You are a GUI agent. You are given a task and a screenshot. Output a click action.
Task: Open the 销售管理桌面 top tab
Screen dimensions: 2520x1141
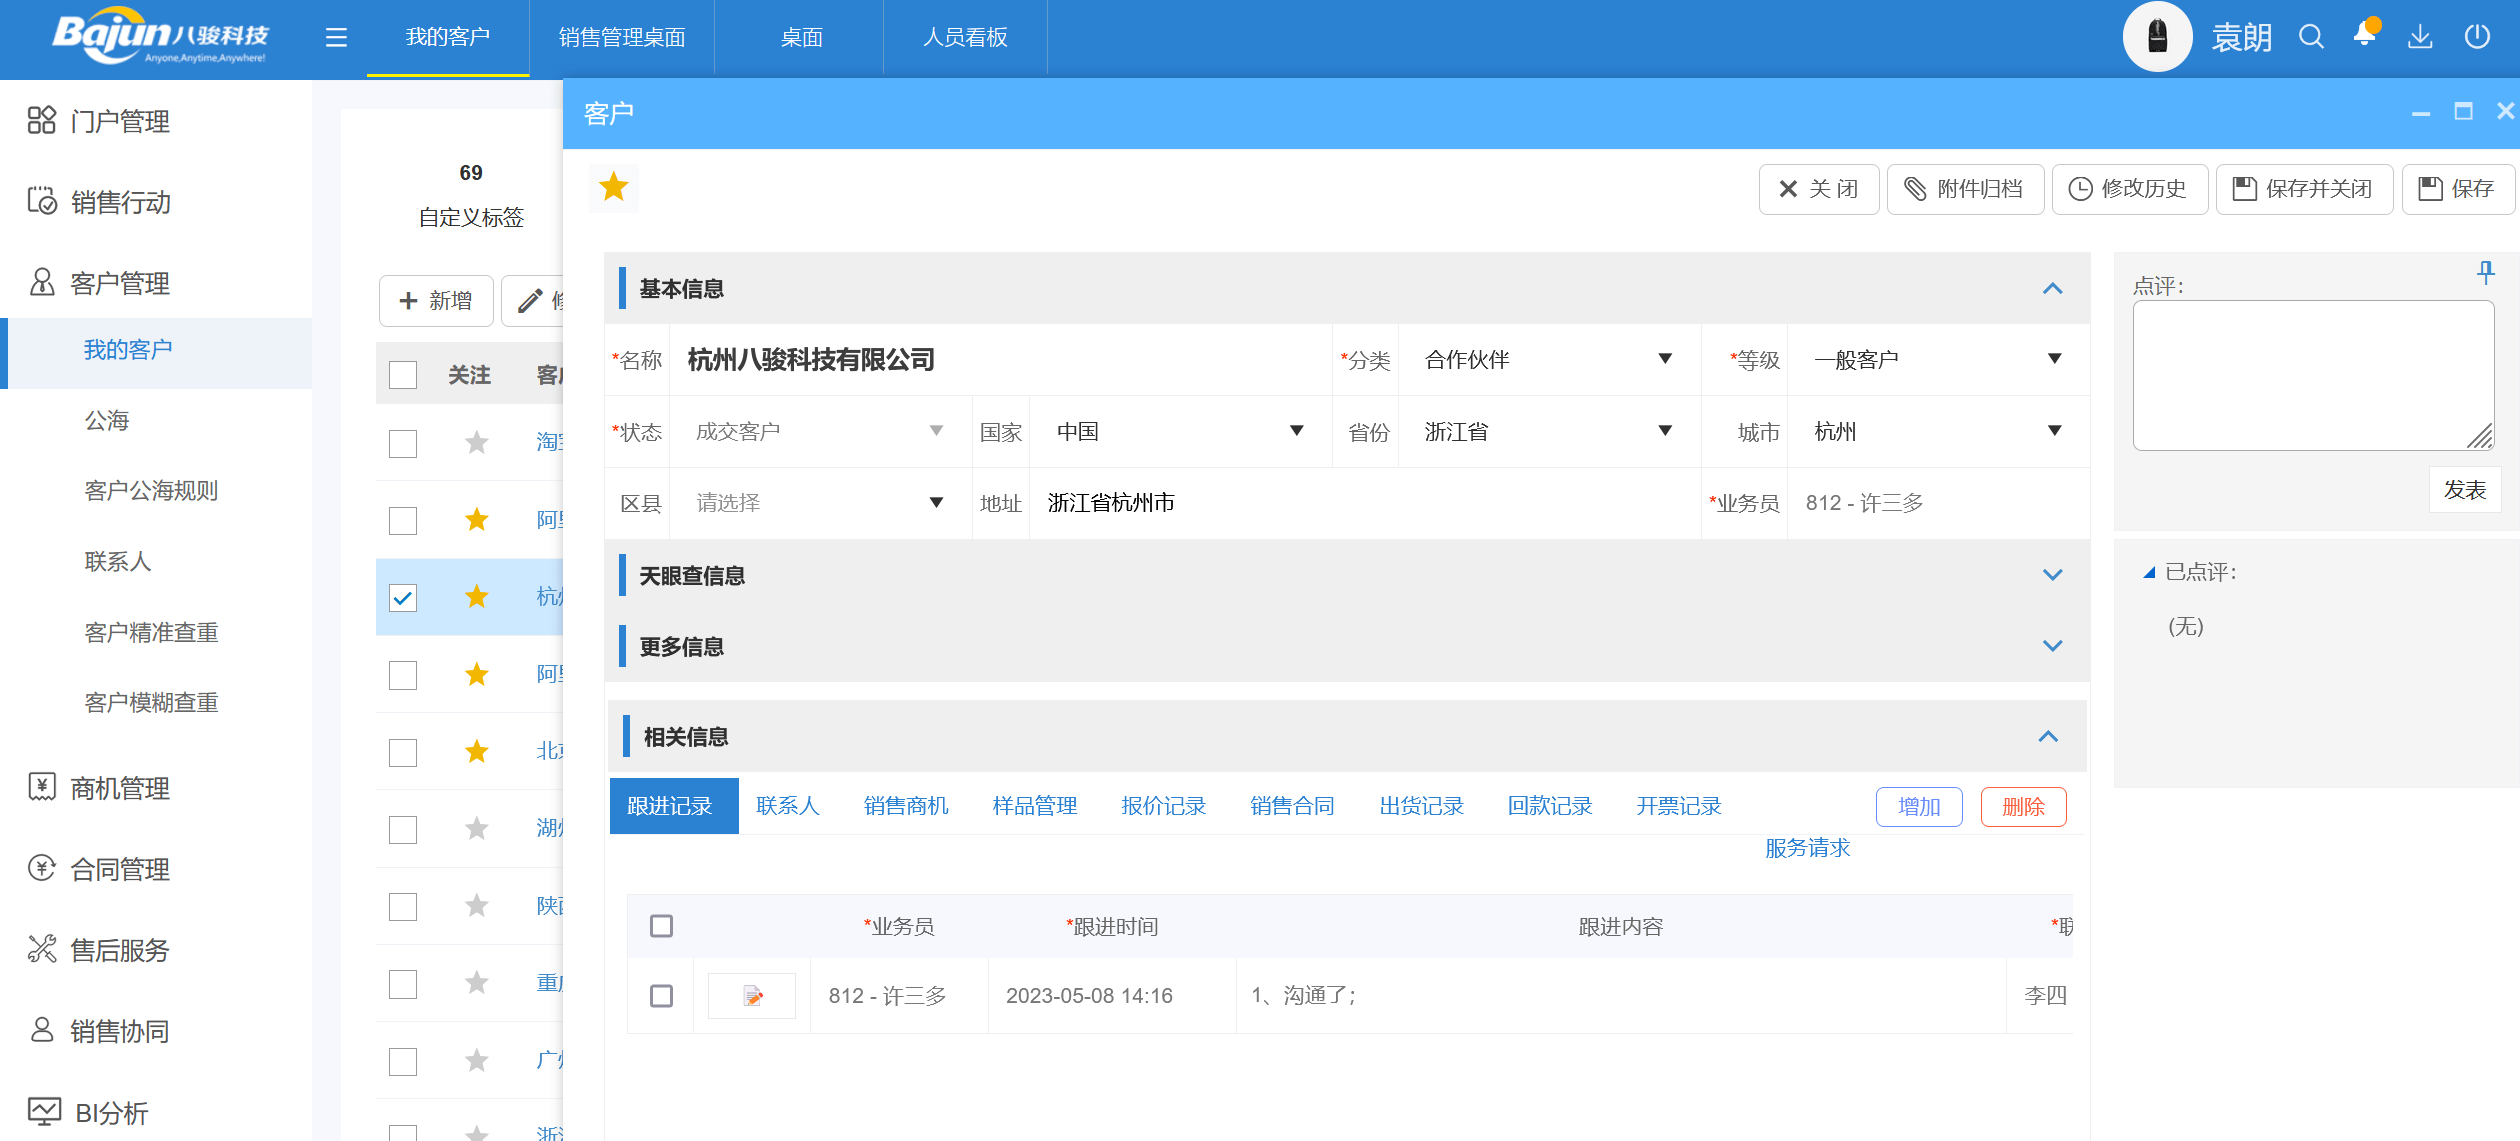621,38
